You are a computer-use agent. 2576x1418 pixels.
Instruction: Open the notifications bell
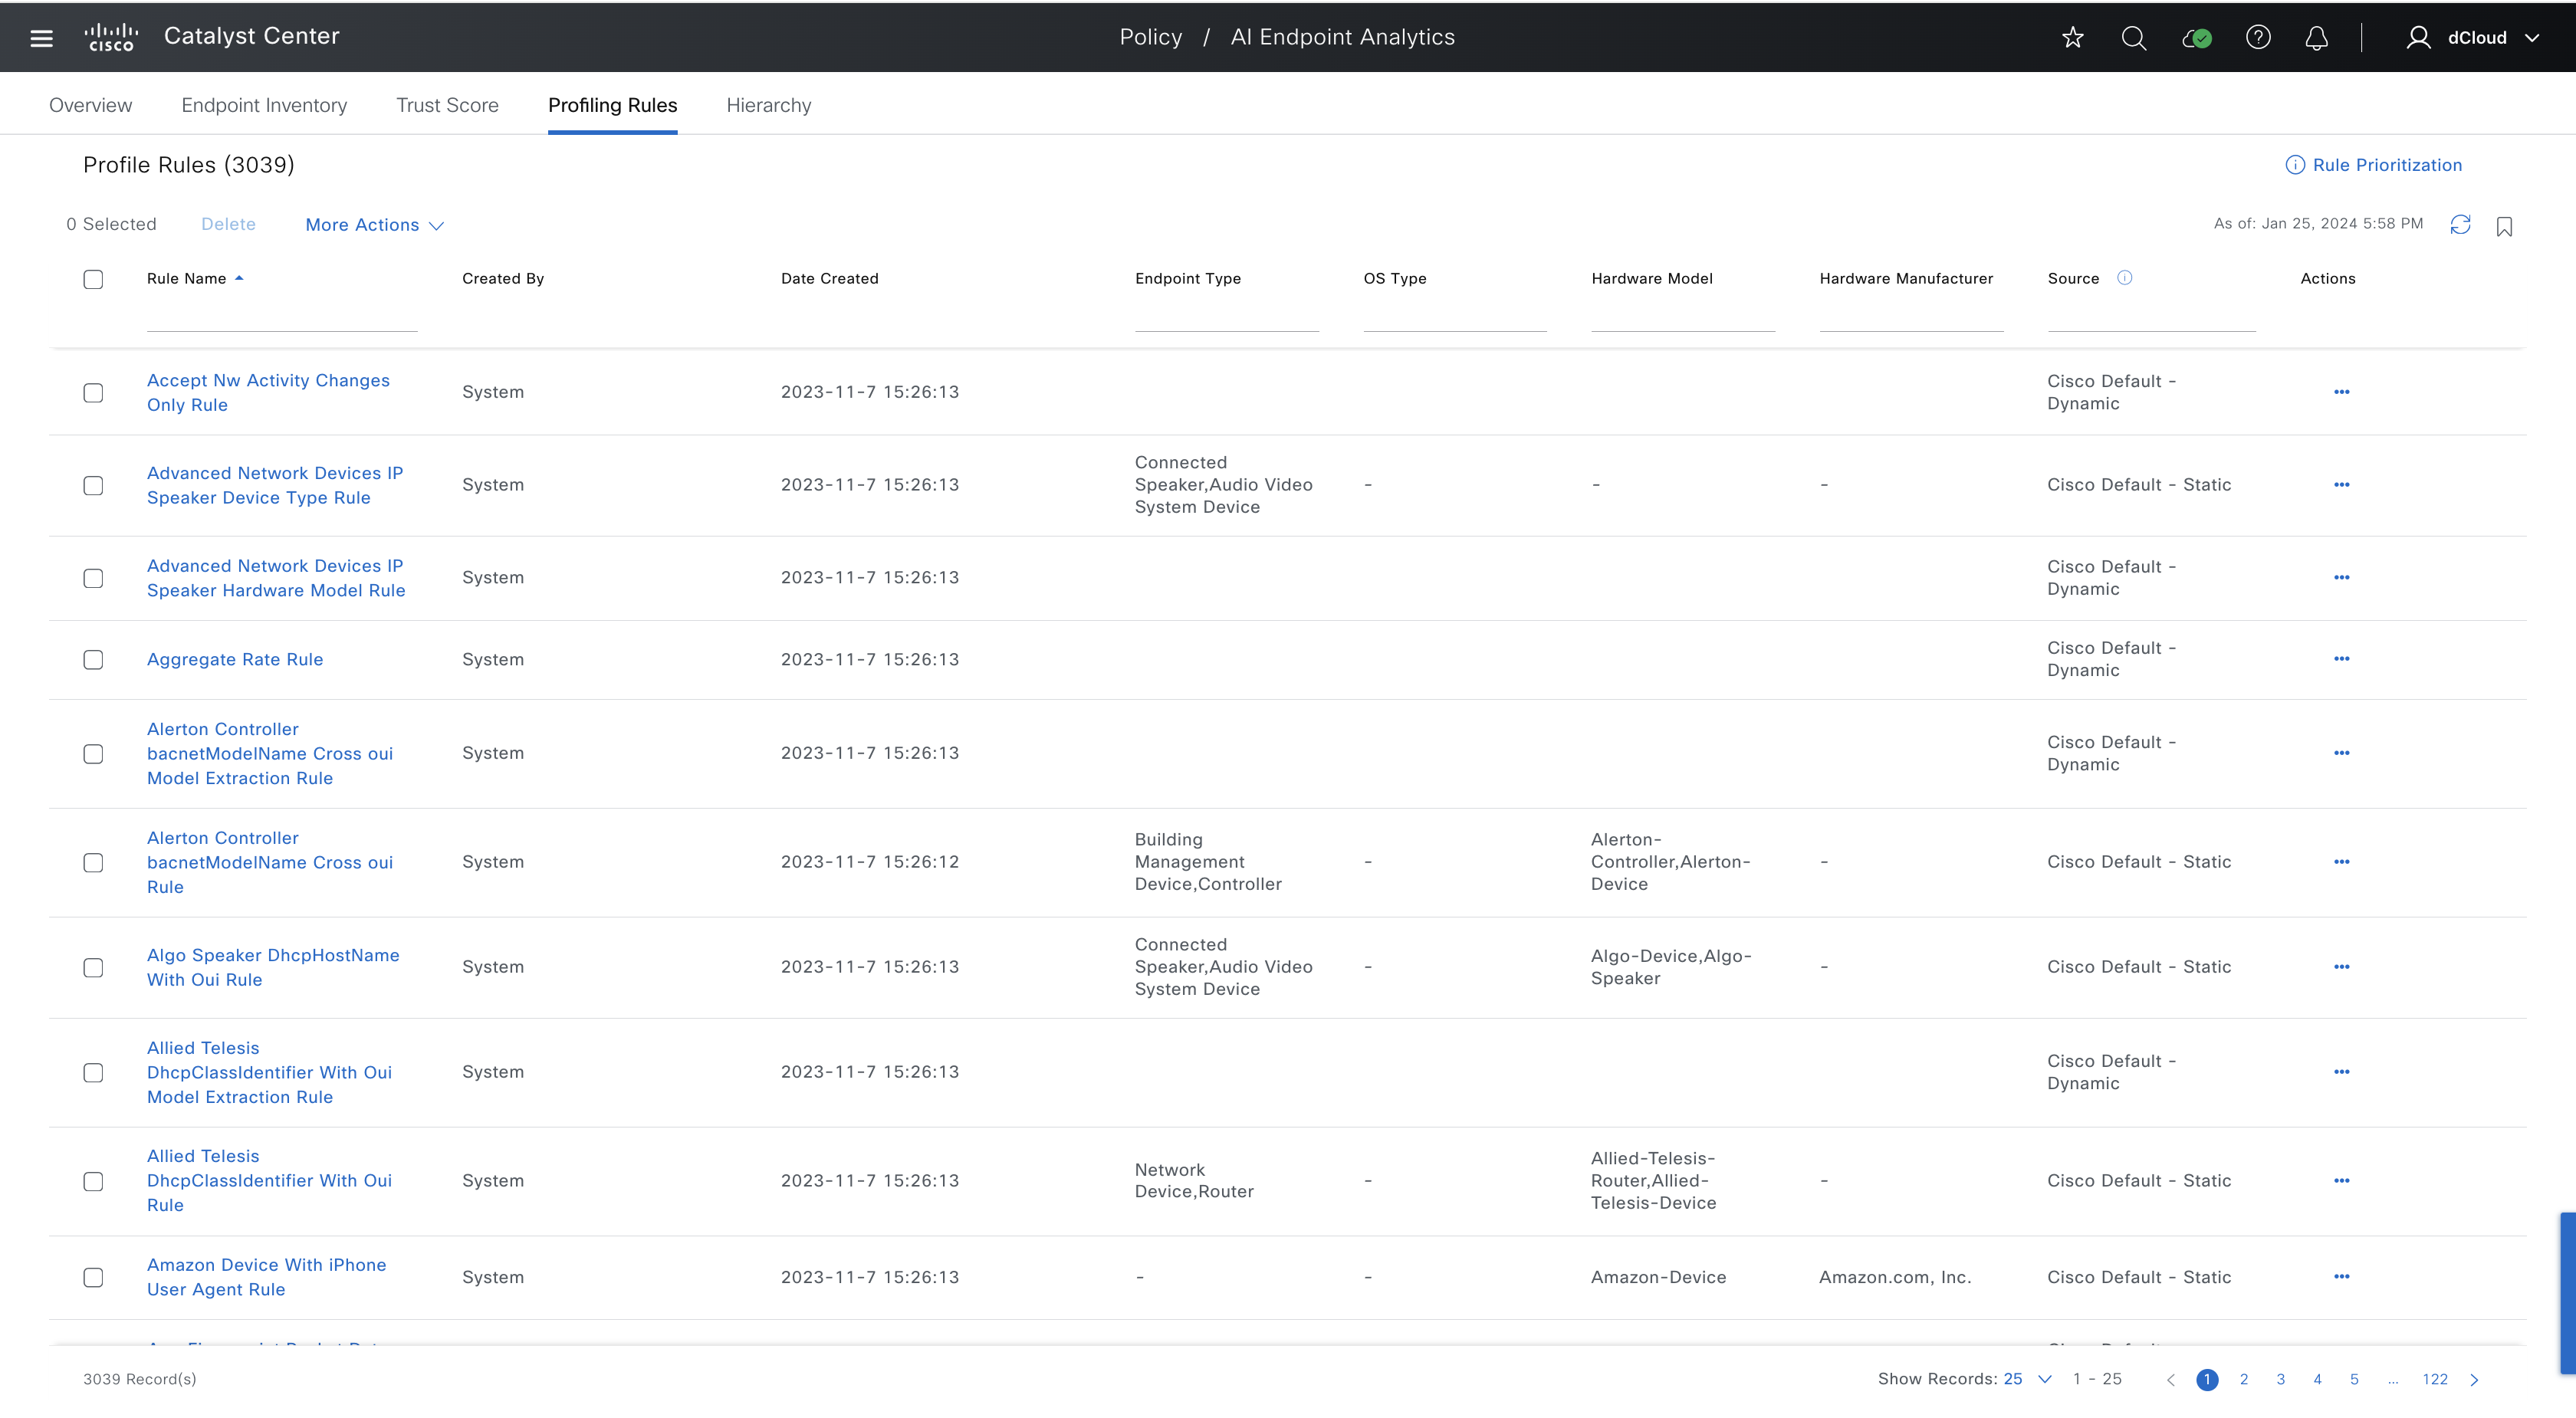tap(2316, 38)
